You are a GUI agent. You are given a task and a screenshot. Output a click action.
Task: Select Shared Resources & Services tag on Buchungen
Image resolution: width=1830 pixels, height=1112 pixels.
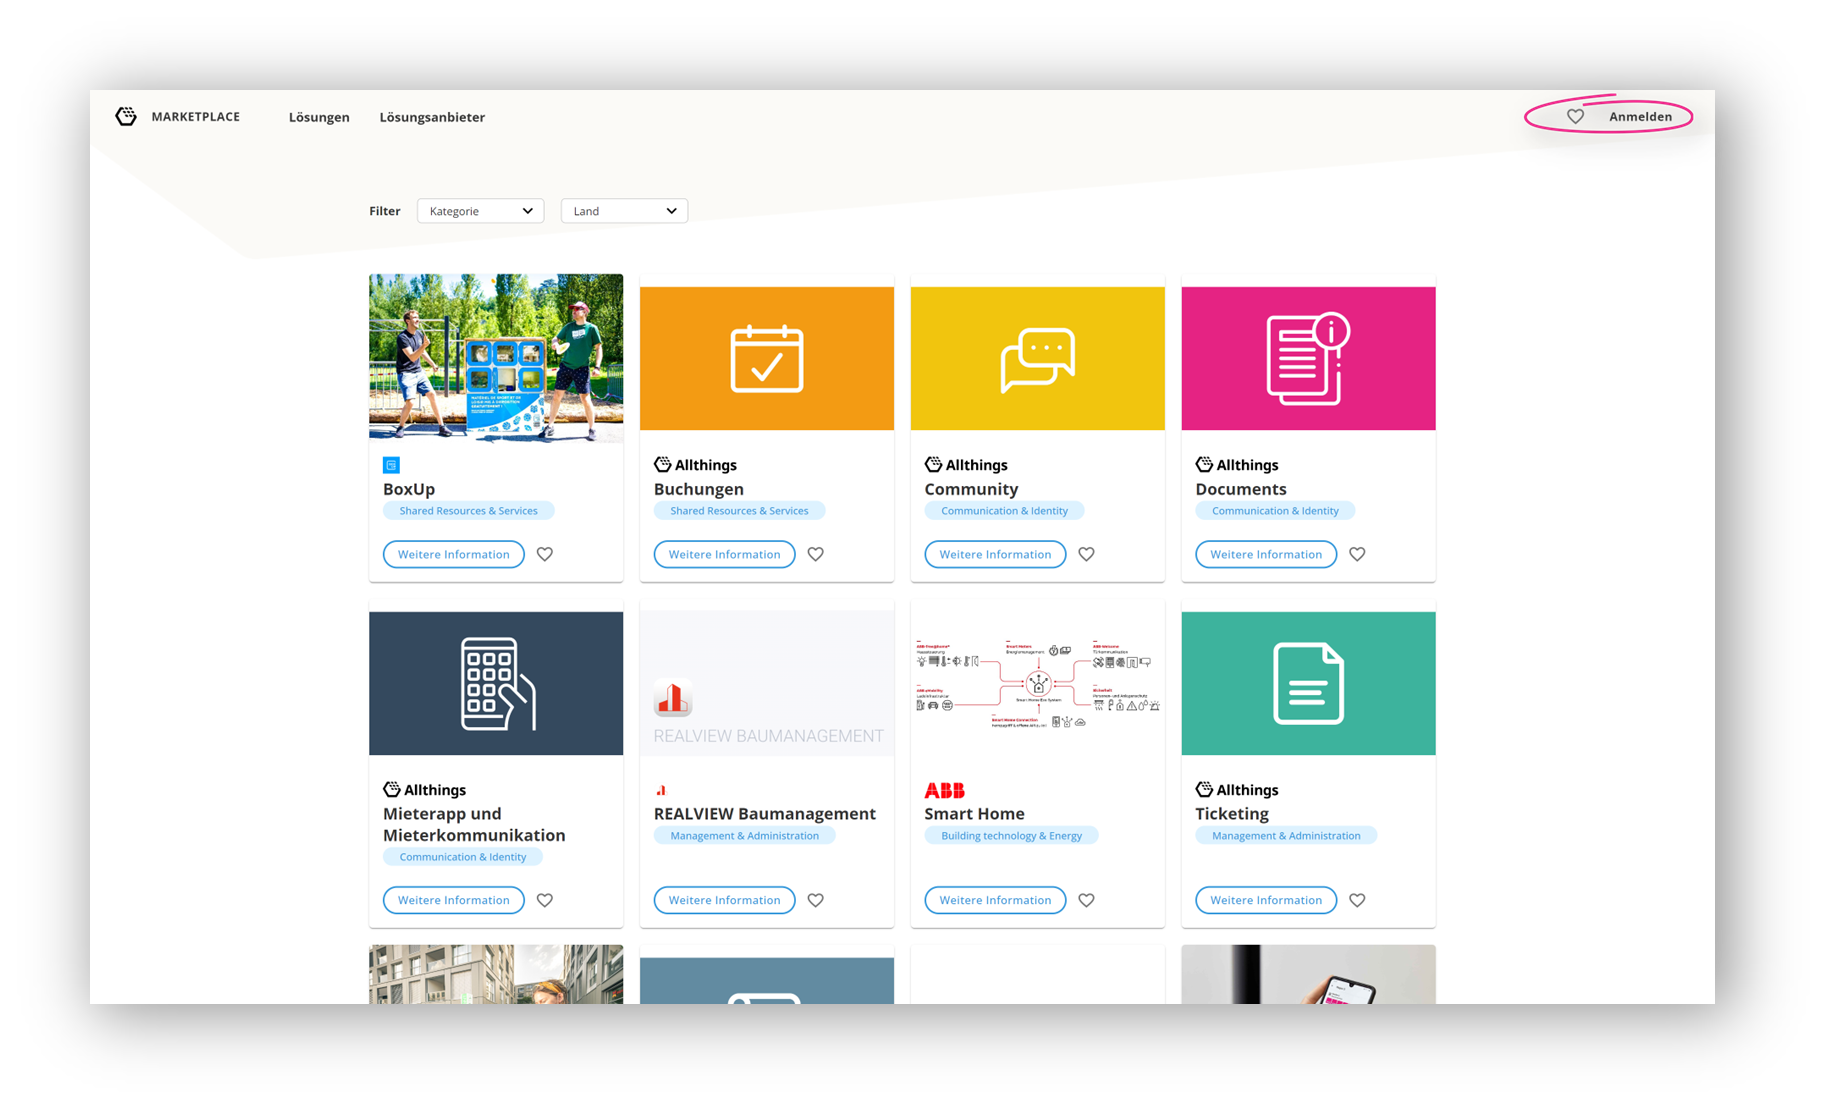(739, 511)
